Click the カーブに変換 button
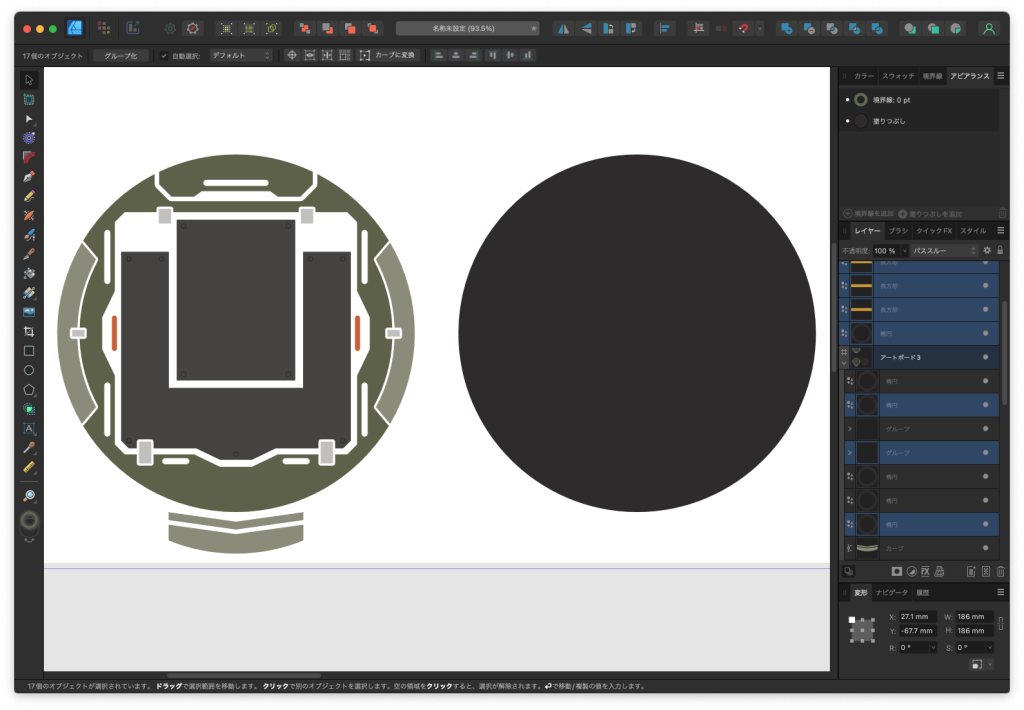Image resolution: width=1024 pixels, height=710 pixels. pos(388,56)
